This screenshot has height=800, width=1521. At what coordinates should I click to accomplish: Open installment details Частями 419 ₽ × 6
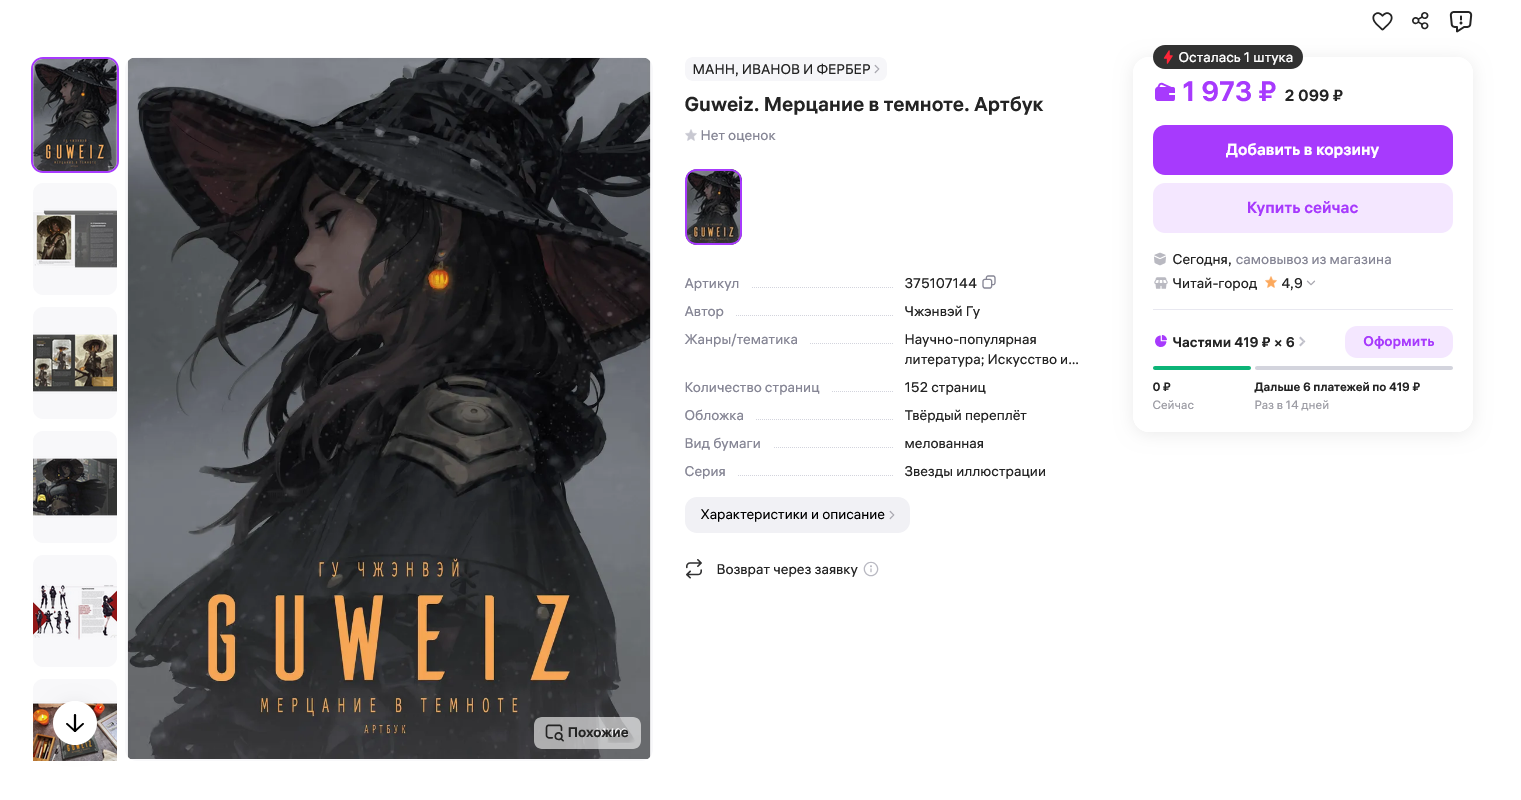pyautogui.click(x=1231, y=342)
